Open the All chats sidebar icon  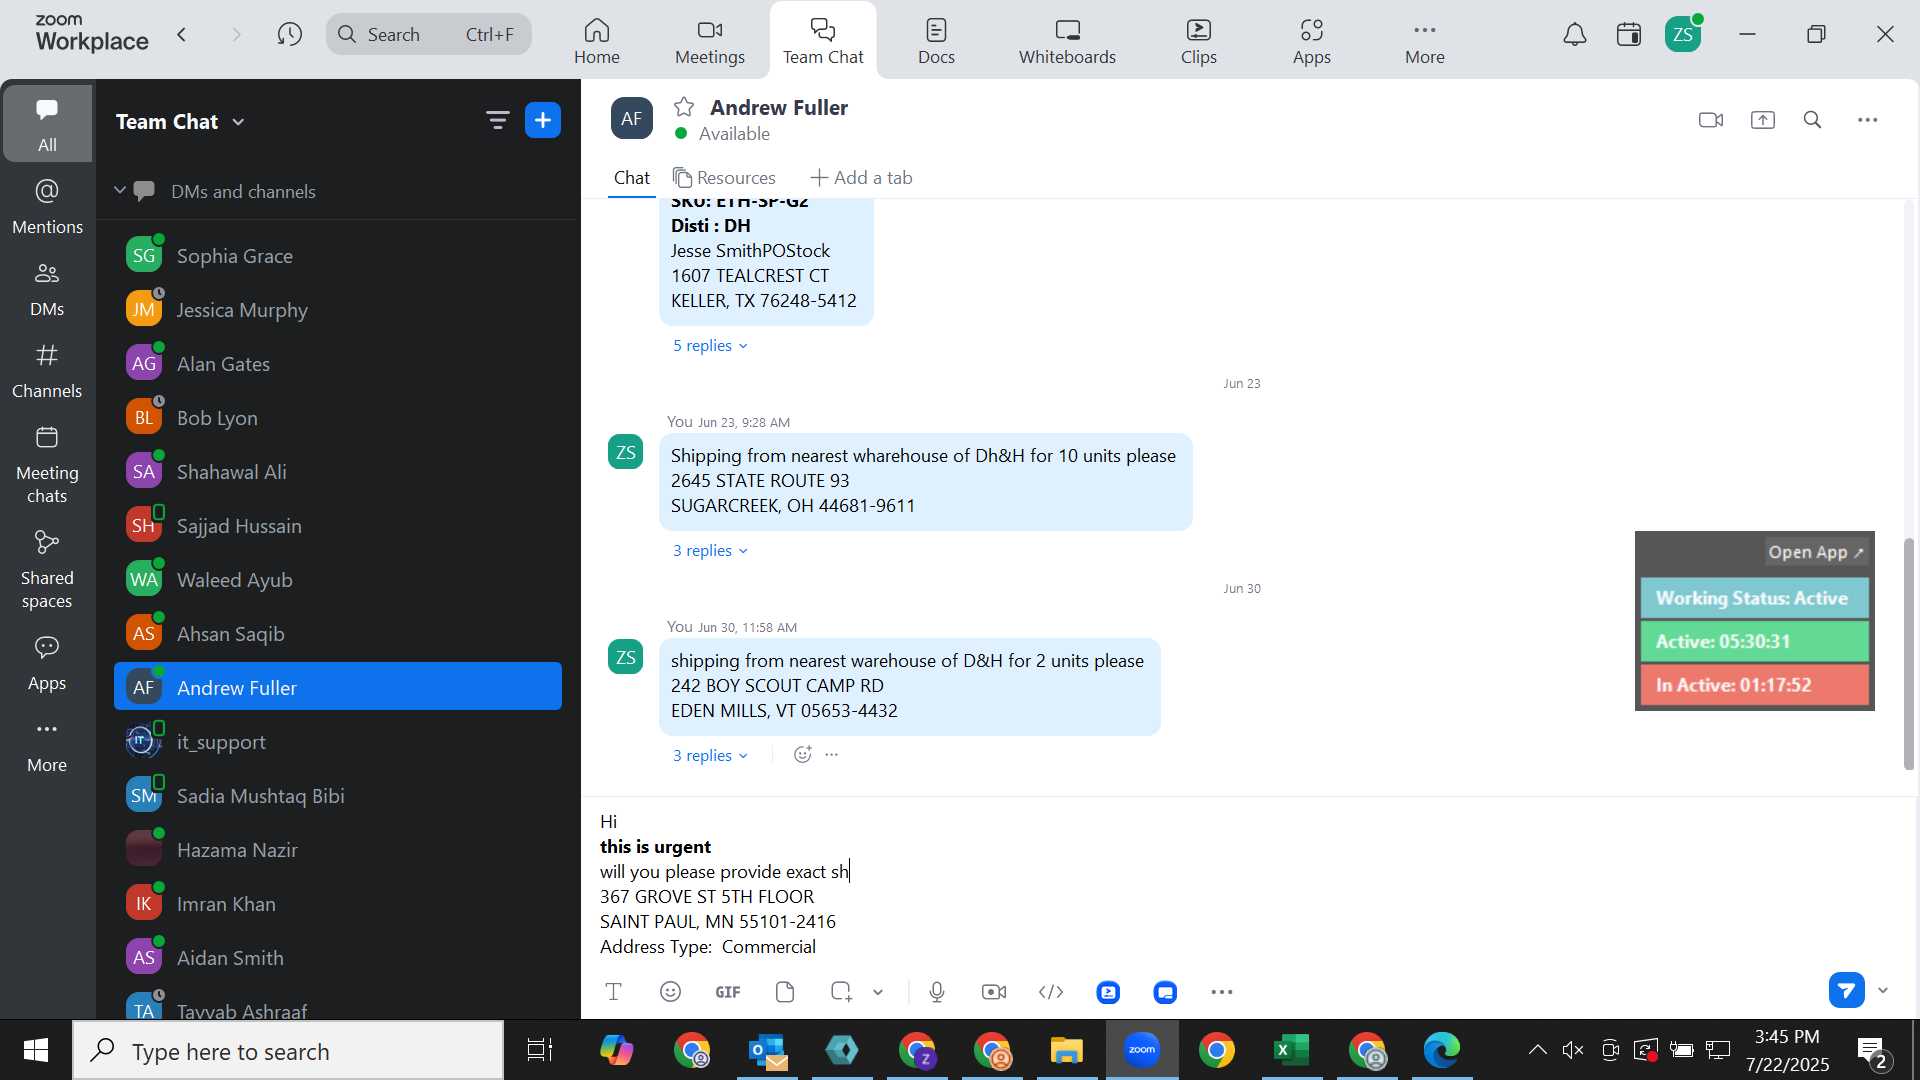coord(47,123)
